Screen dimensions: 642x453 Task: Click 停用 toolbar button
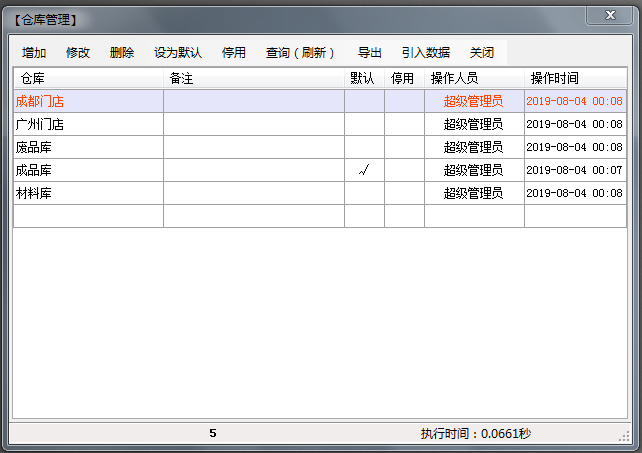234,53
